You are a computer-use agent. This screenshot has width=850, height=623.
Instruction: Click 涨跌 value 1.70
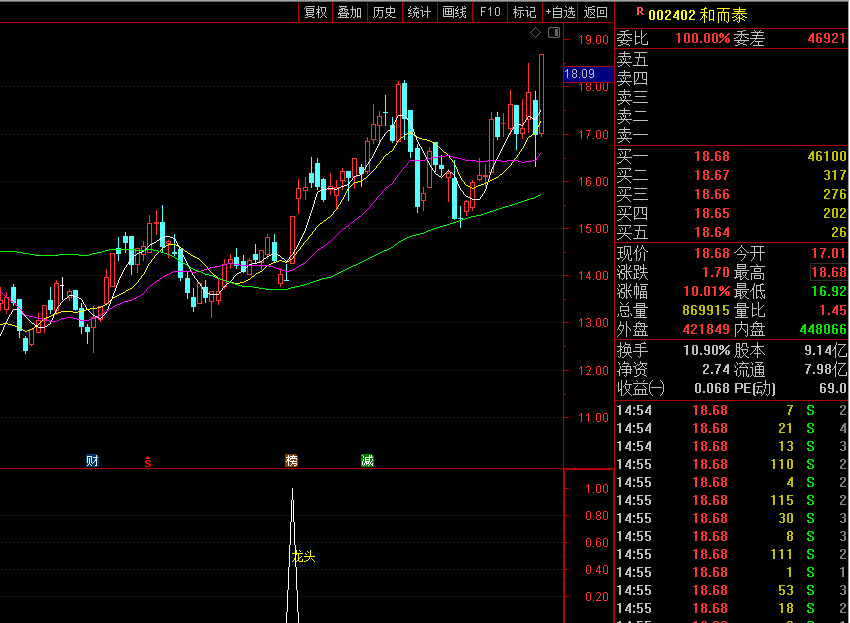716,273
